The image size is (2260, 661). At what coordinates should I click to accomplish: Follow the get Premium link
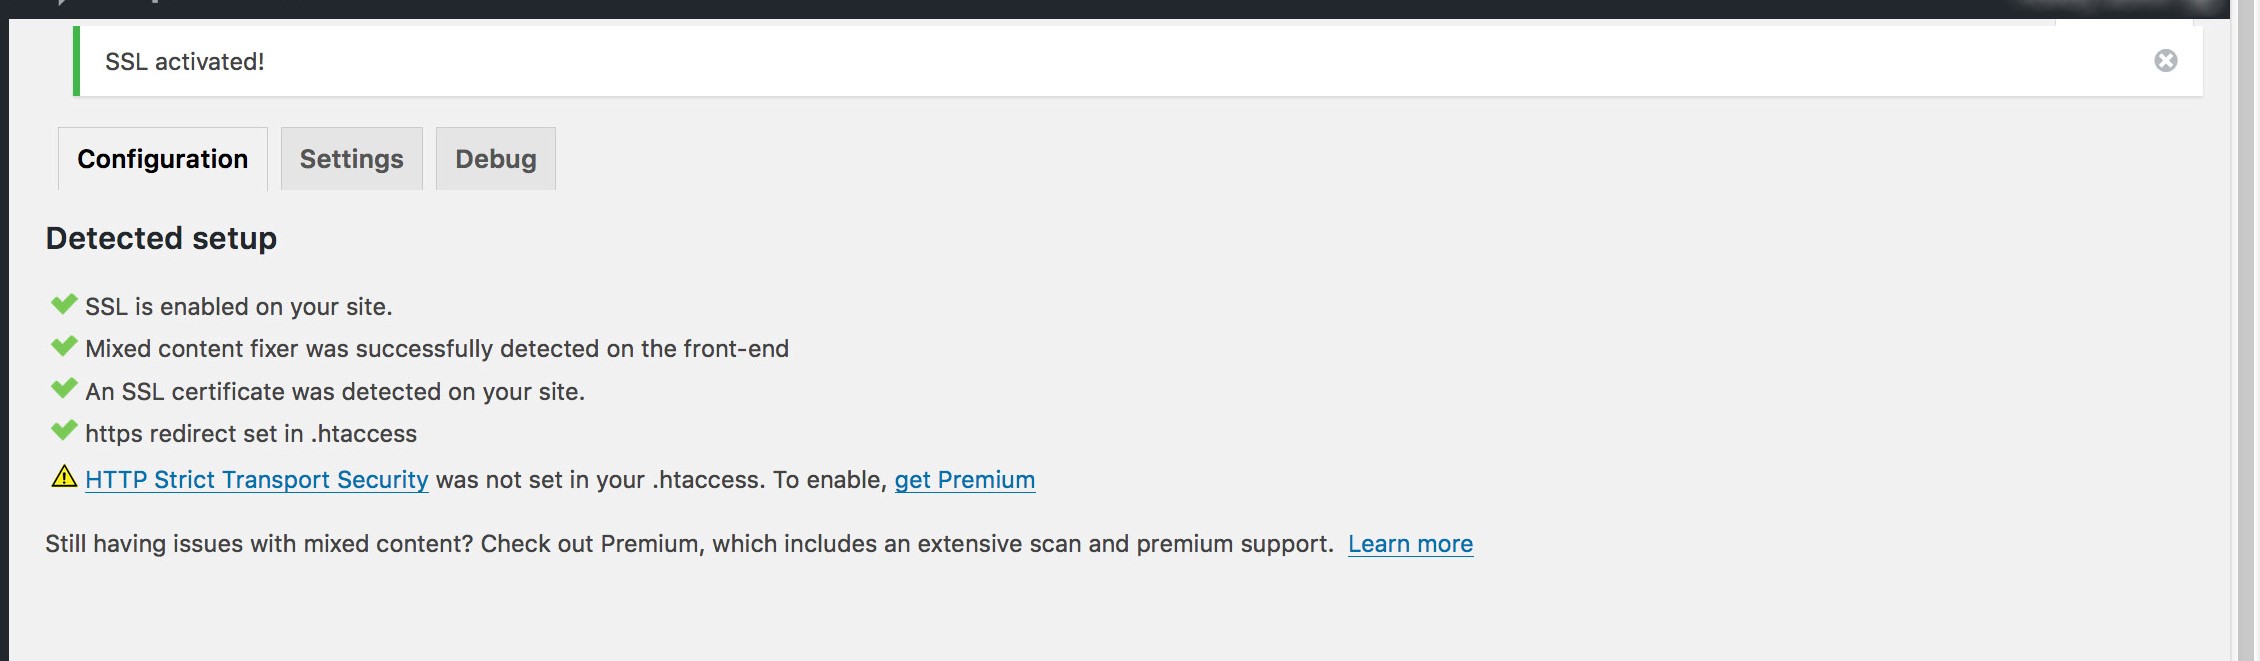tap(965, 480)
